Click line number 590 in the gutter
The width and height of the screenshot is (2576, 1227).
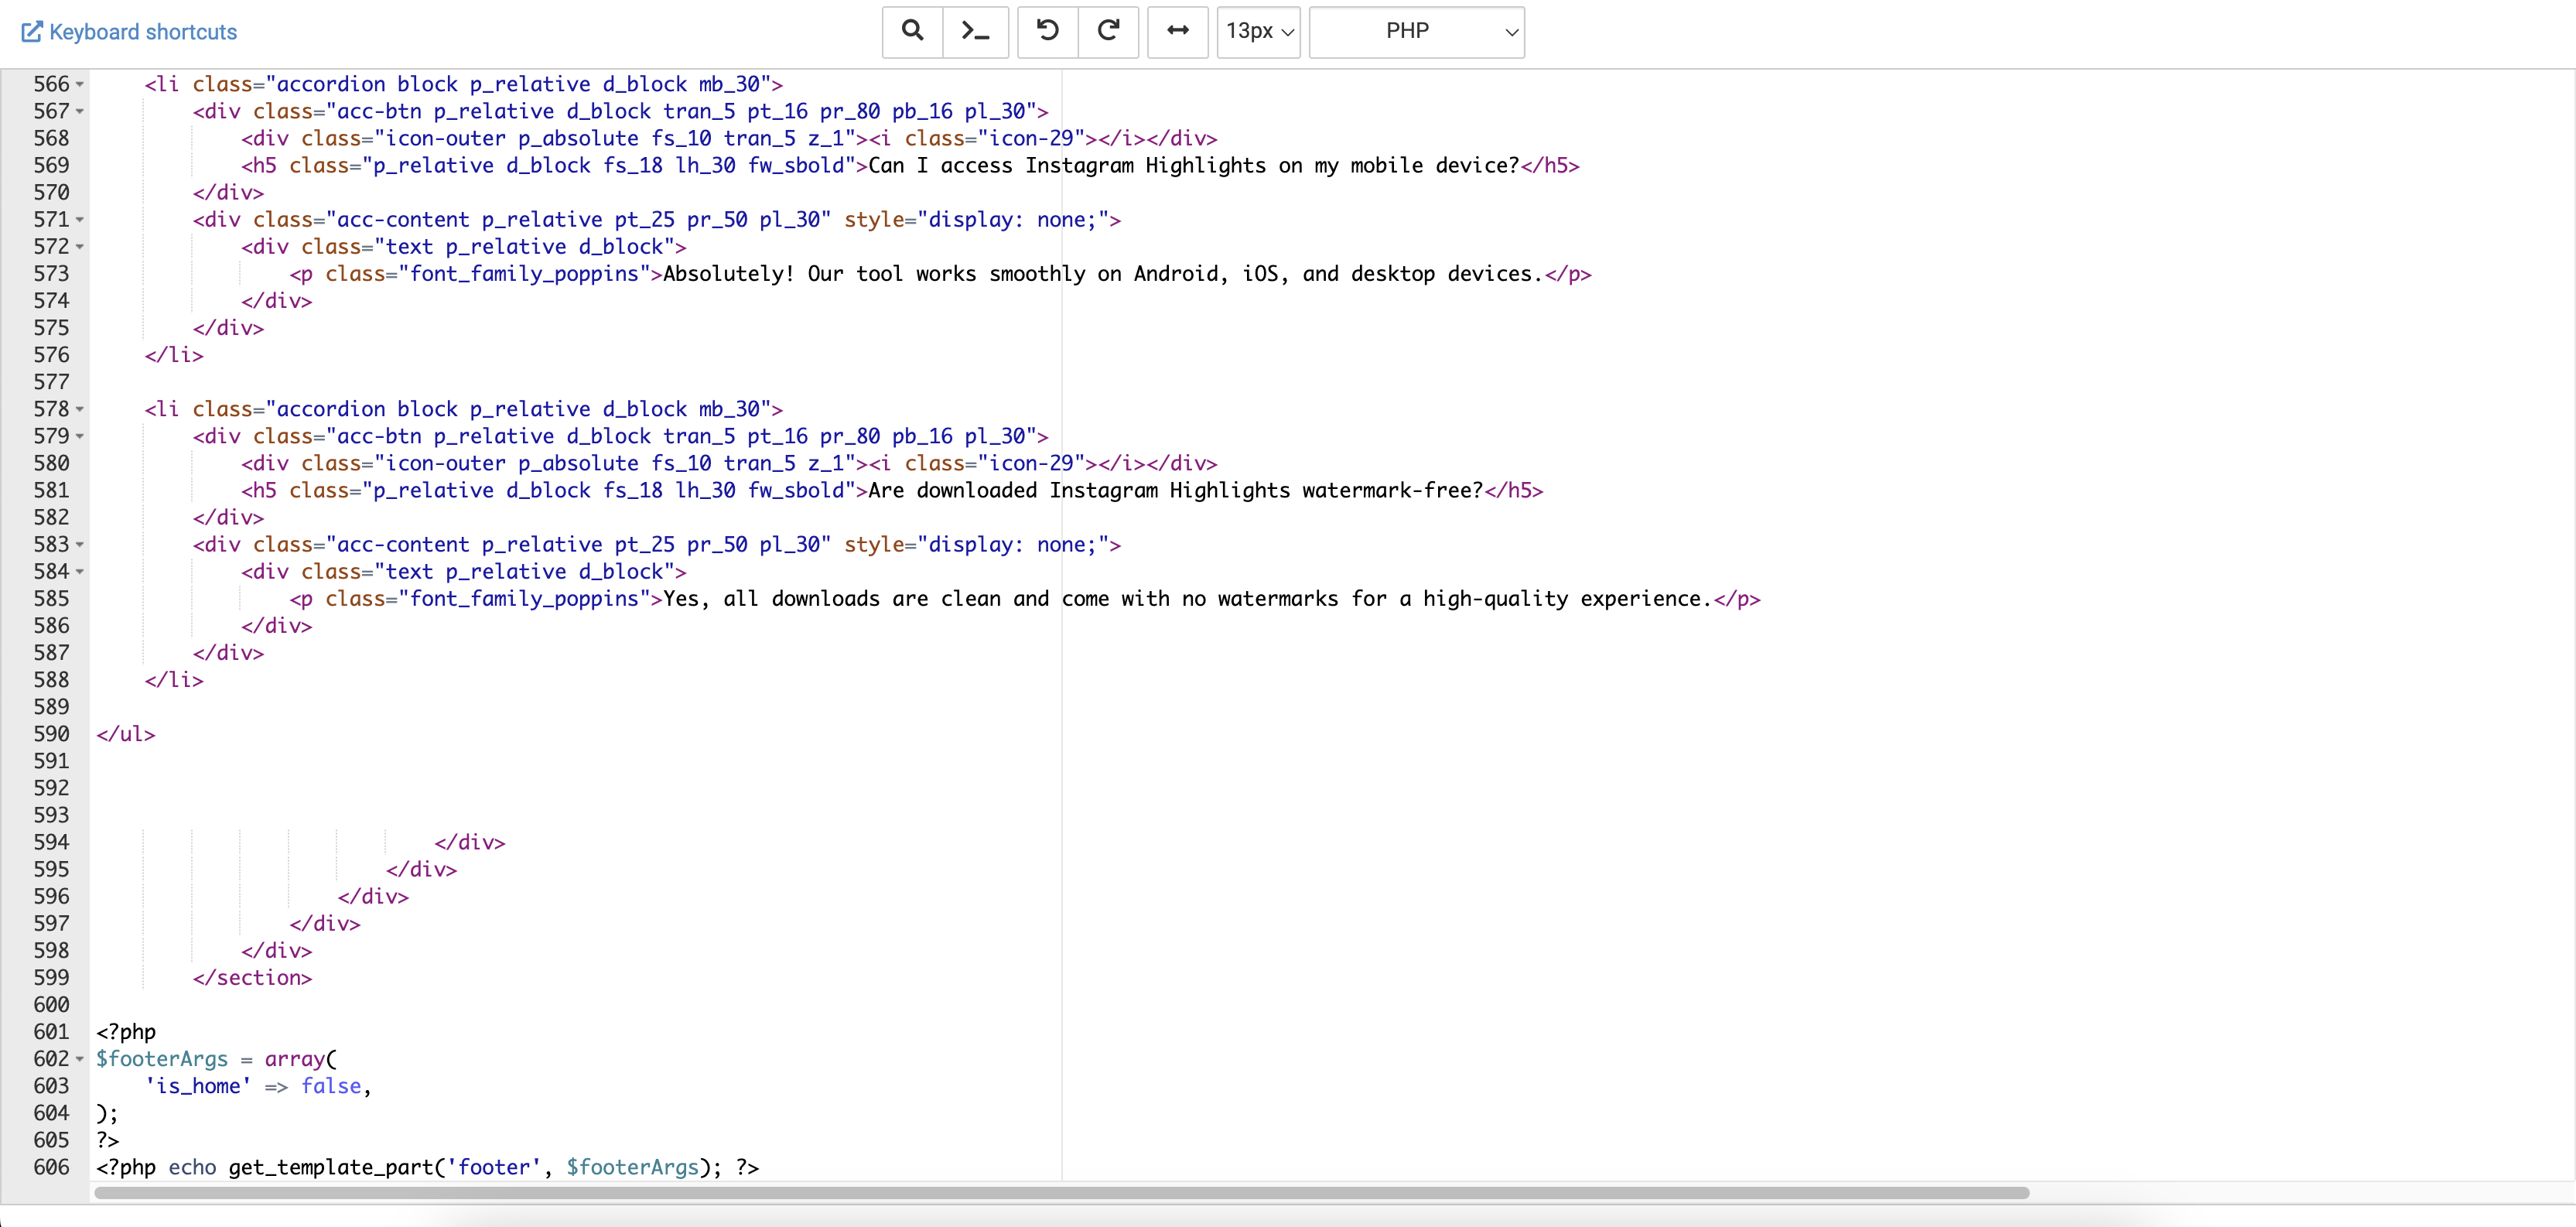point(51,734)
